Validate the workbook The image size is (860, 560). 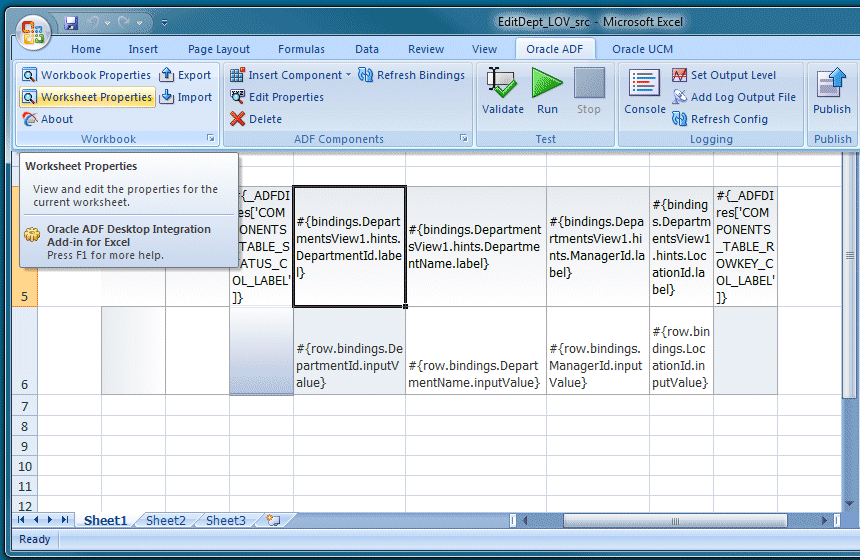tap(502, 91)
